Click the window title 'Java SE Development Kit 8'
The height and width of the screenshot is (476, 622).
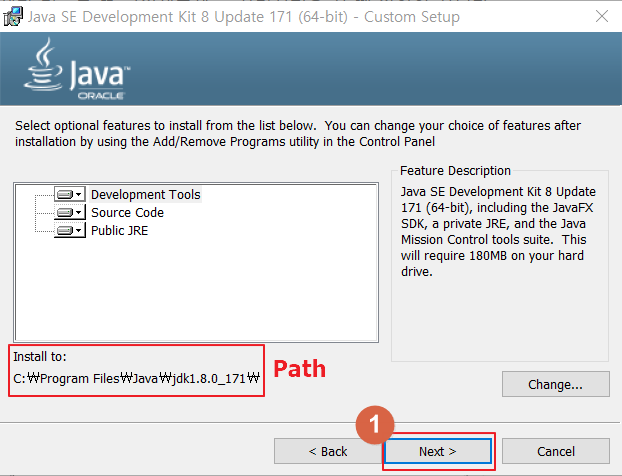244,17
